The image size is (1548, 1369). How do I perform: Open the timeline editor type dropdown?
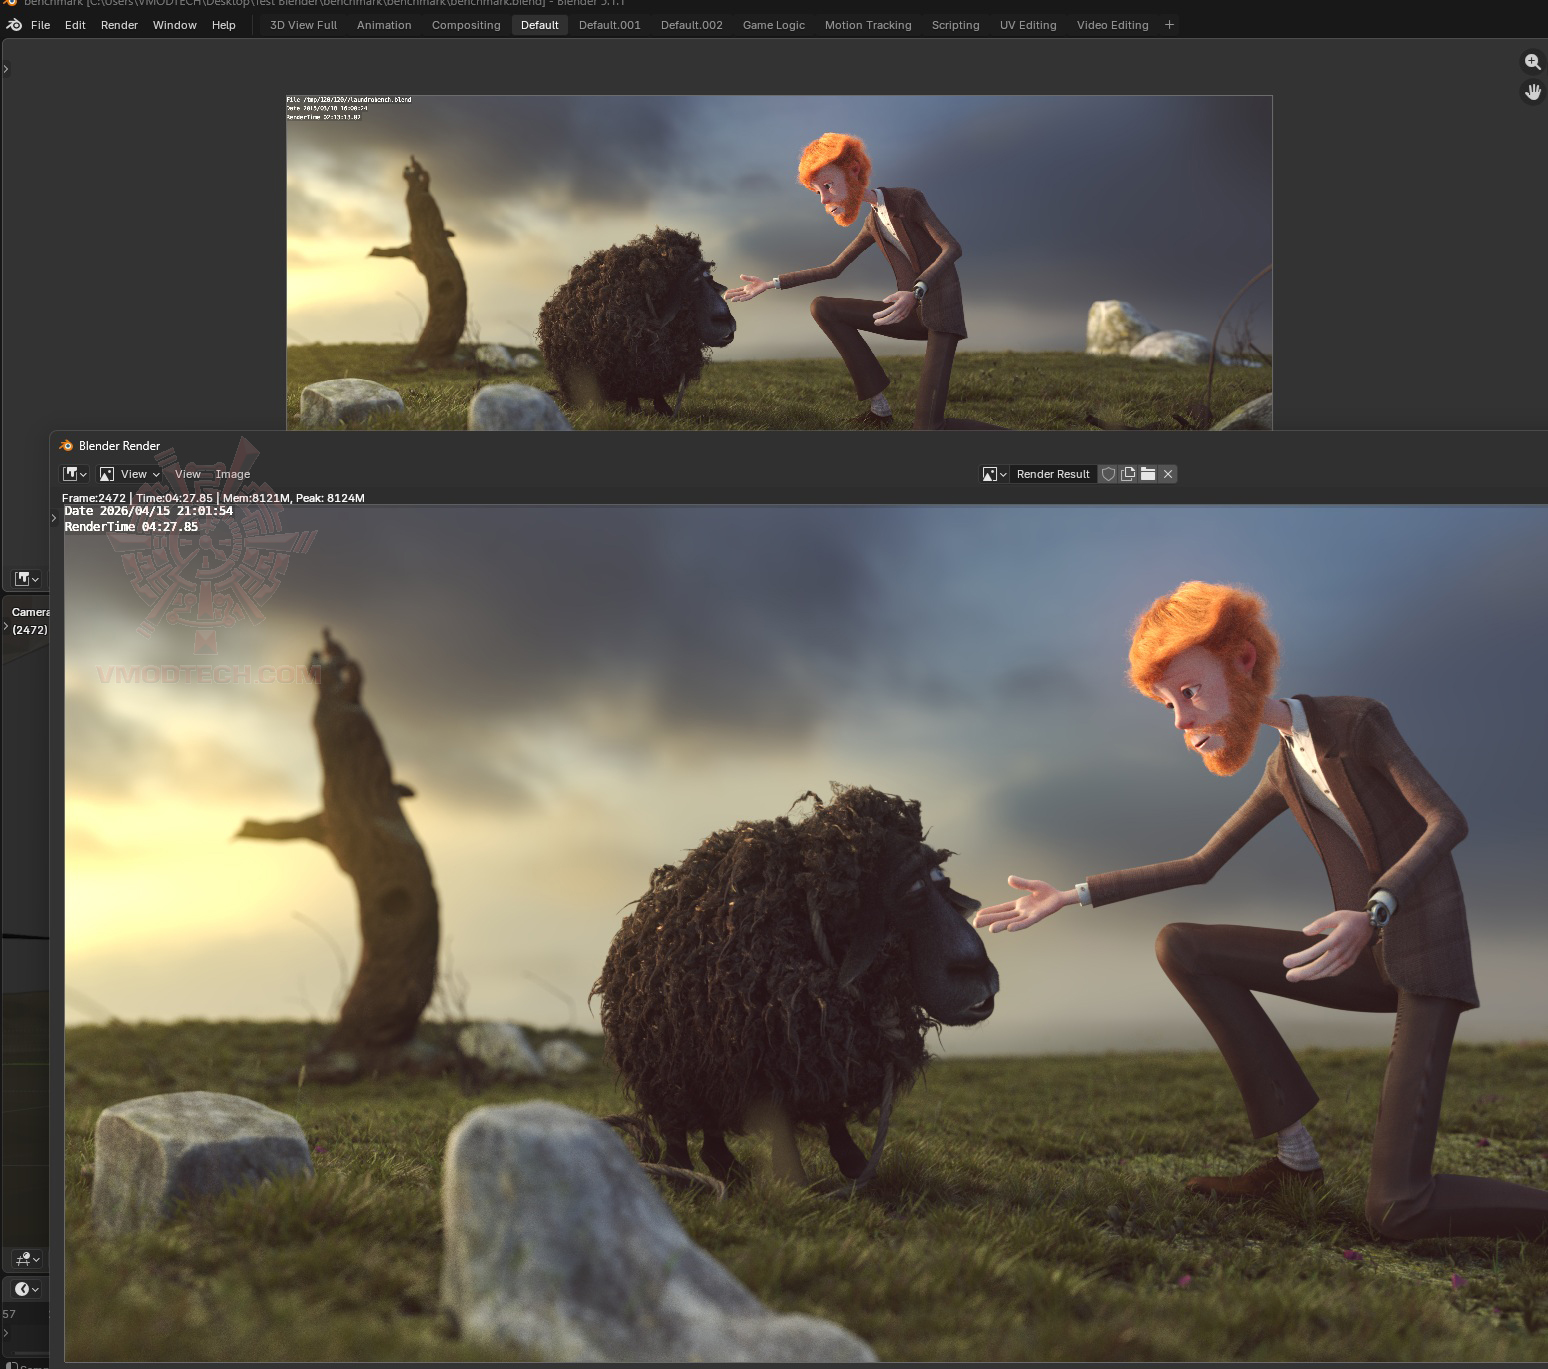click(27, 1289)
